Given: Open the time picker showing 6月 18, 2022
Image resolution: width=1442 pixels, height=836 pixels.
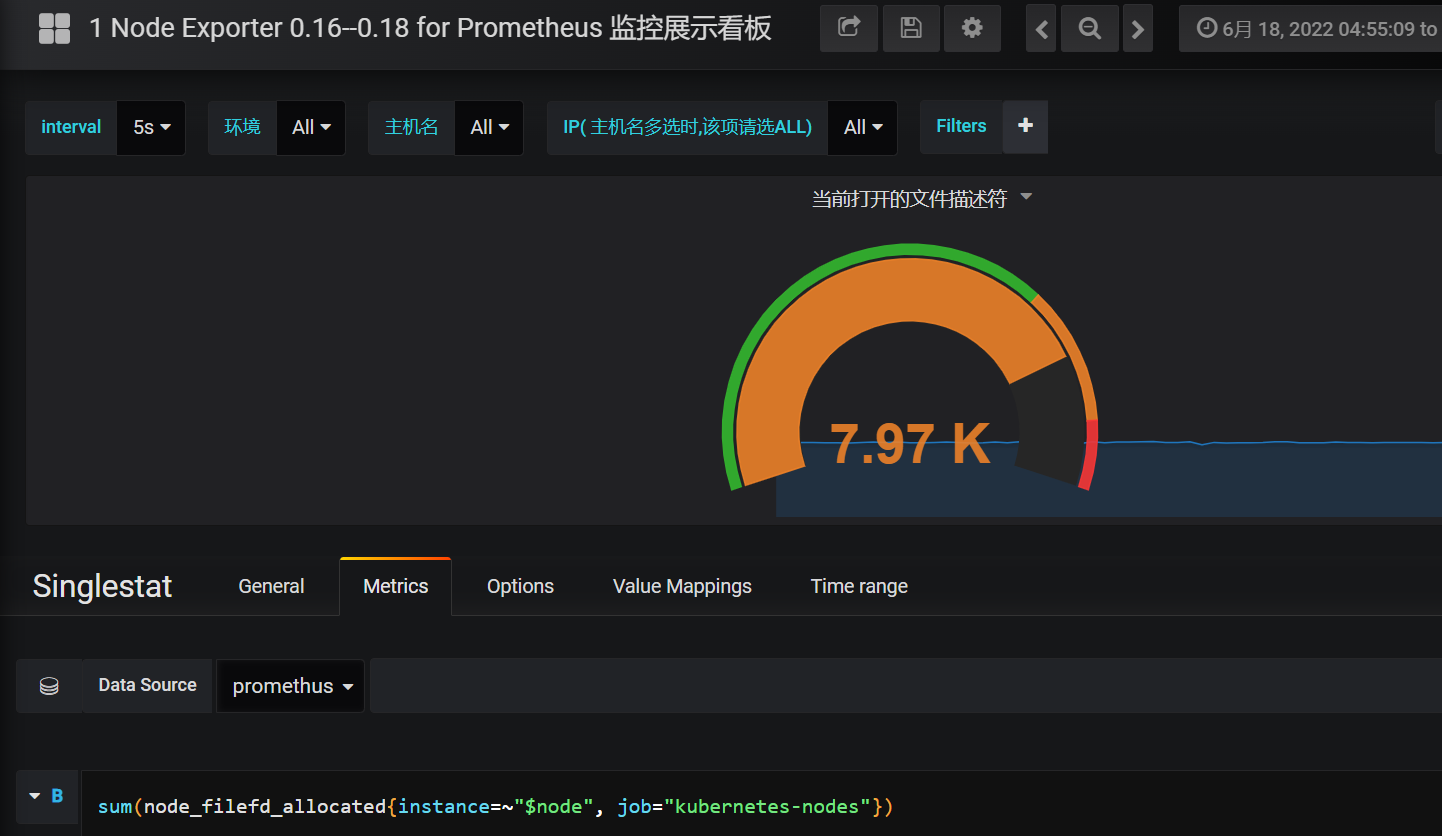Looking at the screenshot, I should point(1310,28).
